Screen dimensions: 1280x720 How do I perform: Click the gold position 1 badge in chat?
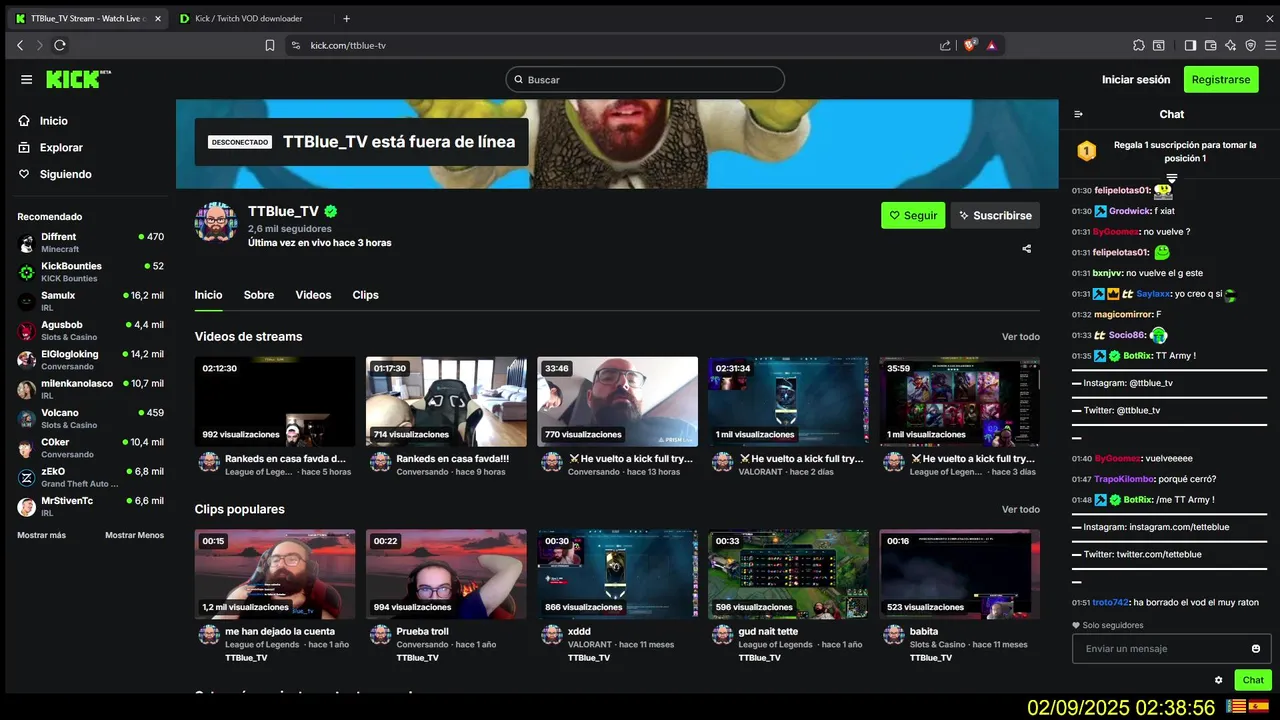tap(1087, 151)
